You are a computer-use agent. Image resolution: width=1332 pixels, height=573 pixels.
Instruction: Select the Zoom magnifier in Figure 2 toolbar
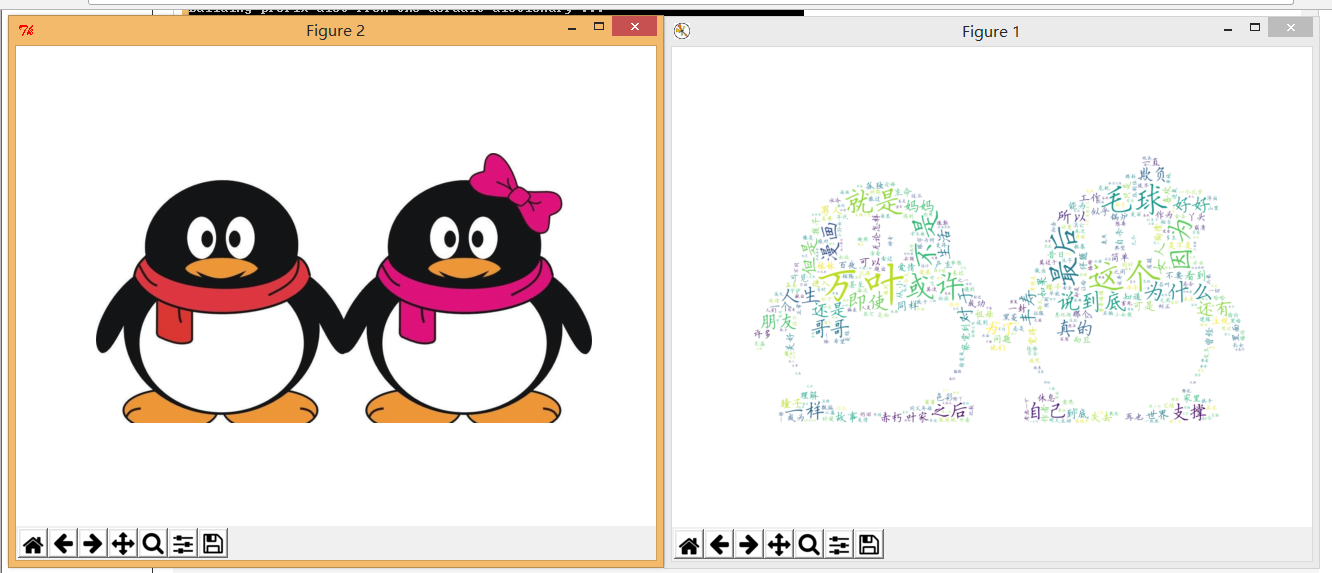[153, 544]
